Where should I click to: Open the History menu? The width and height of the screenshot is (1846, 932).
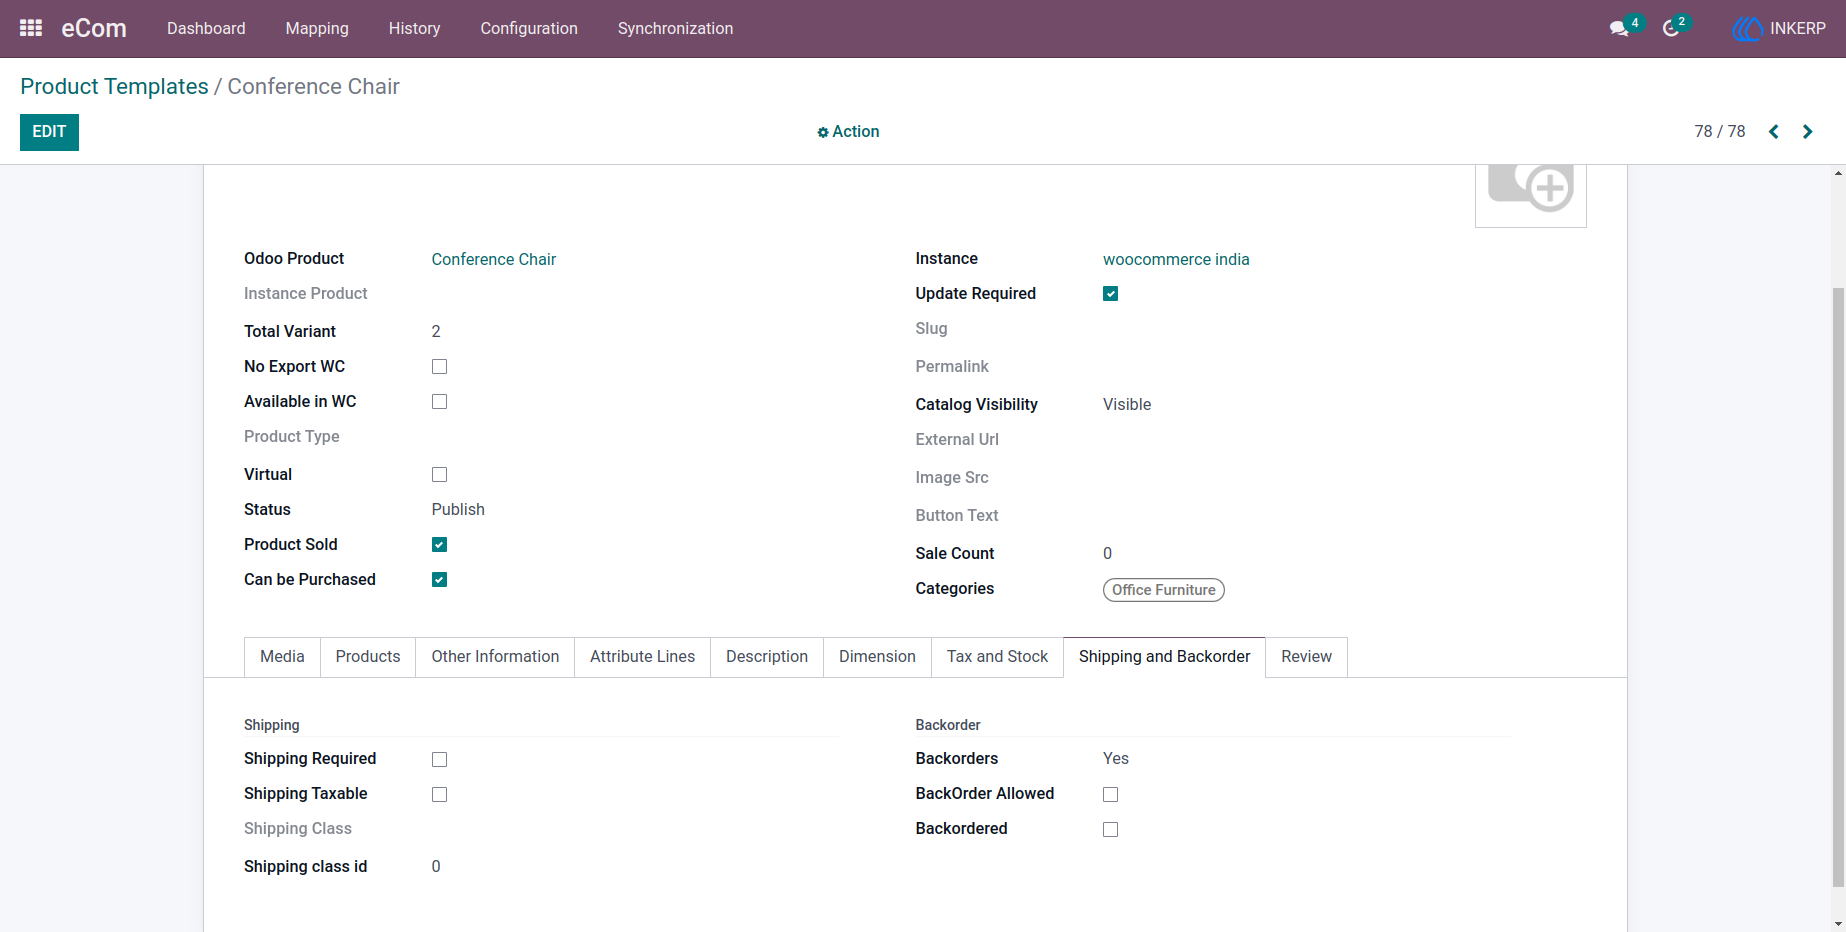coord(414,29)
